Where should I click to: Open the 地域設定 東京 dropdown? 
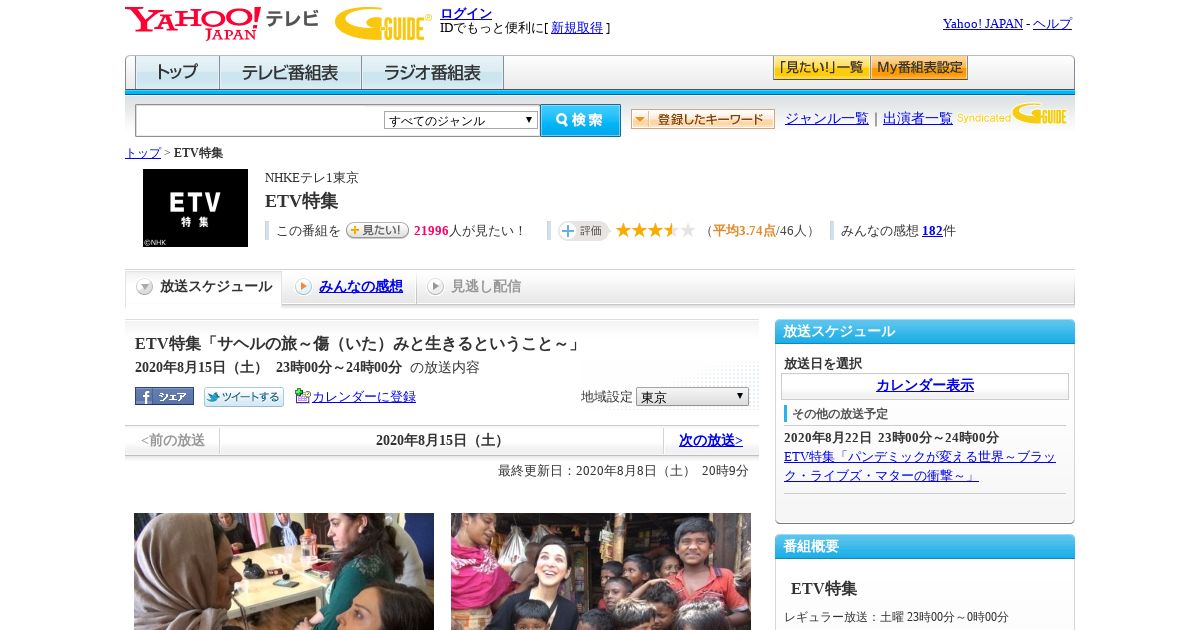coord(692,397)
